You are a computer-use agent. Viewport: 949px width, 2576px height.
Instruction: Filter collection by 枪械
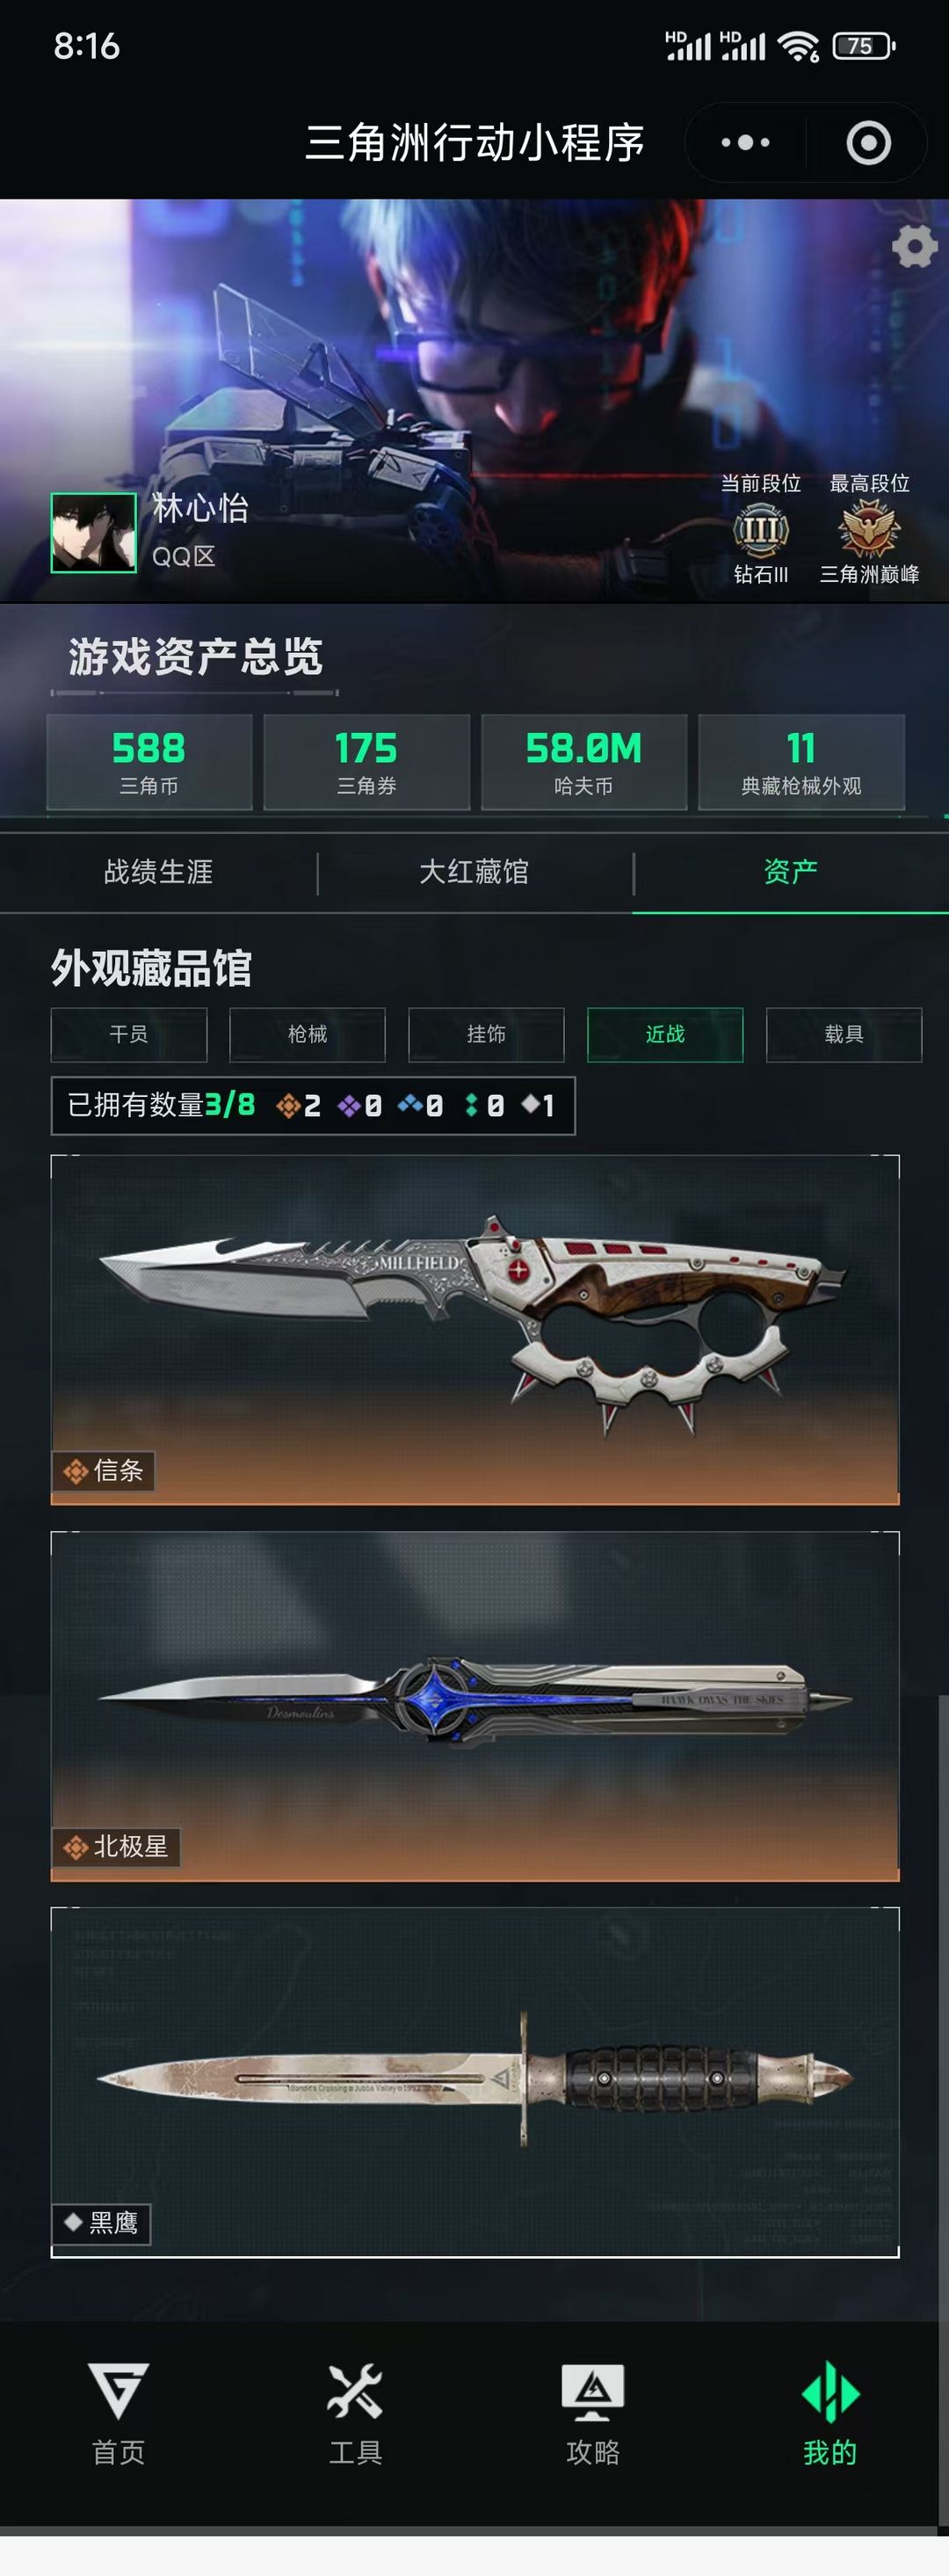307,1034
